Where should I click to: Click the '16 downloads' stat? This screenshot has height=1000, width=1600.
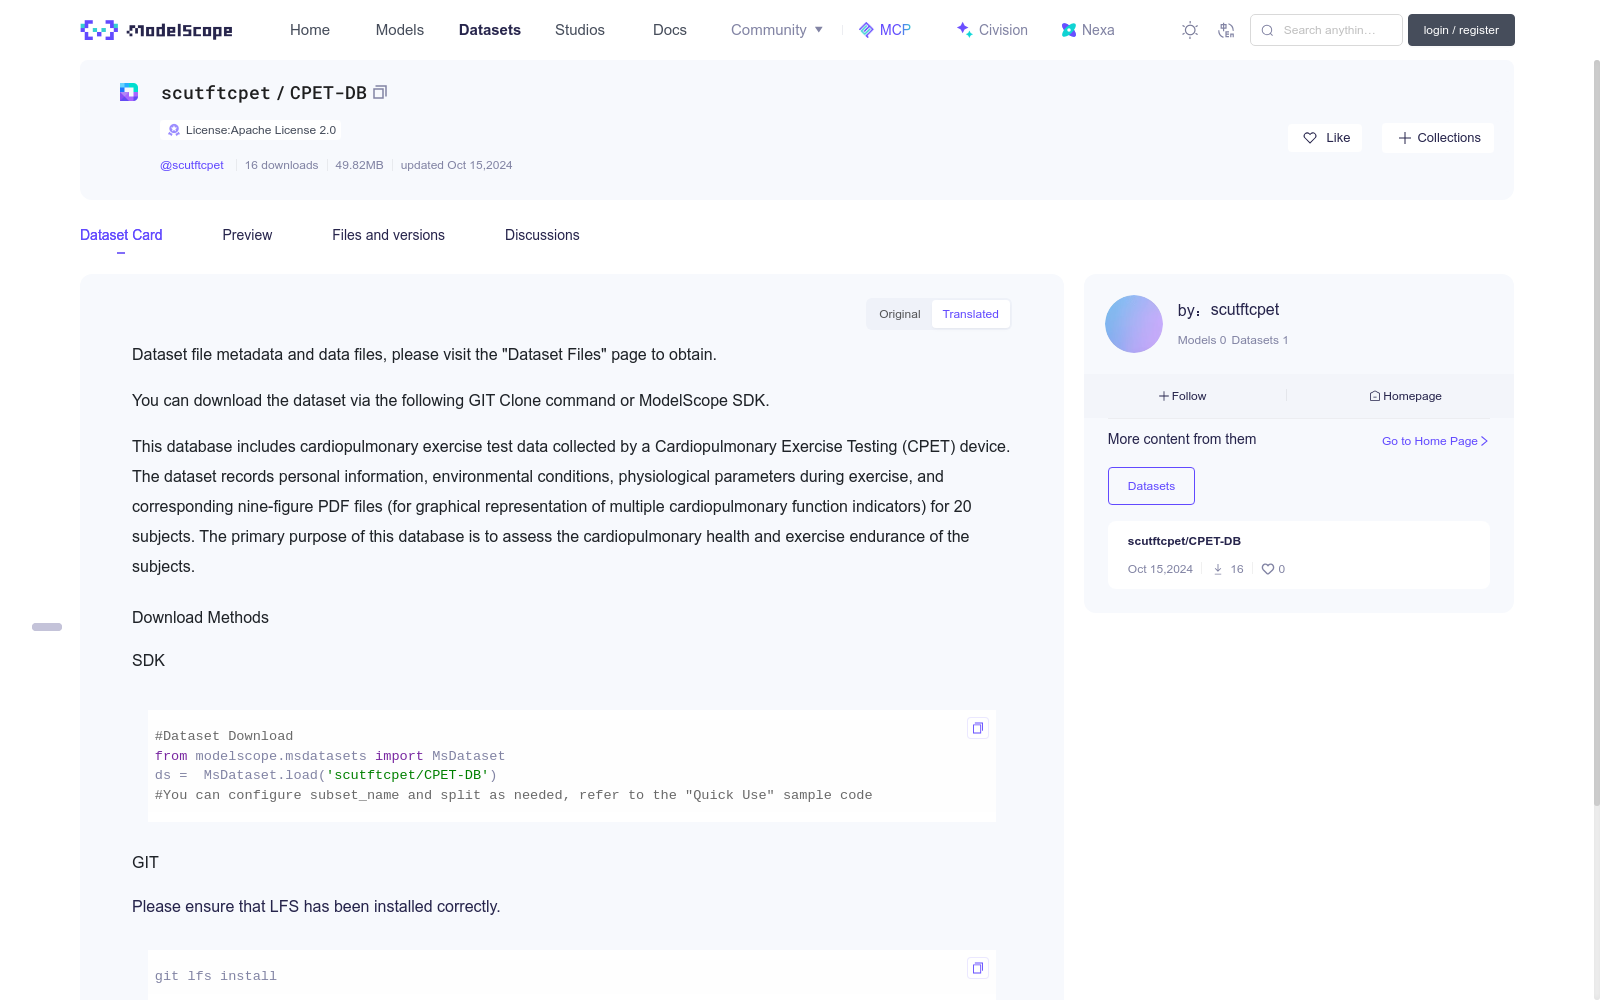pos(282,165)
